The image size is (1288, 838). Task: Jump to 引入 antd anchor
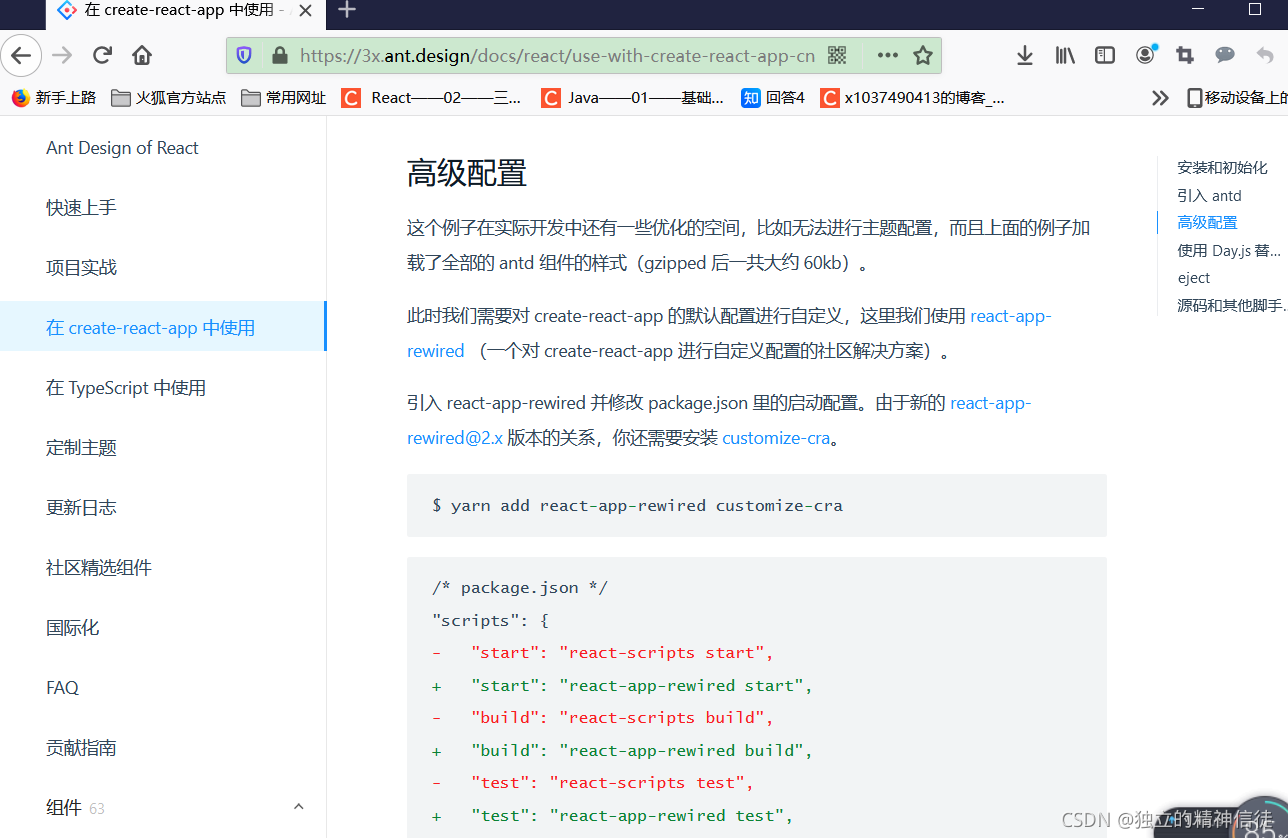click(x=1209, y=195)
